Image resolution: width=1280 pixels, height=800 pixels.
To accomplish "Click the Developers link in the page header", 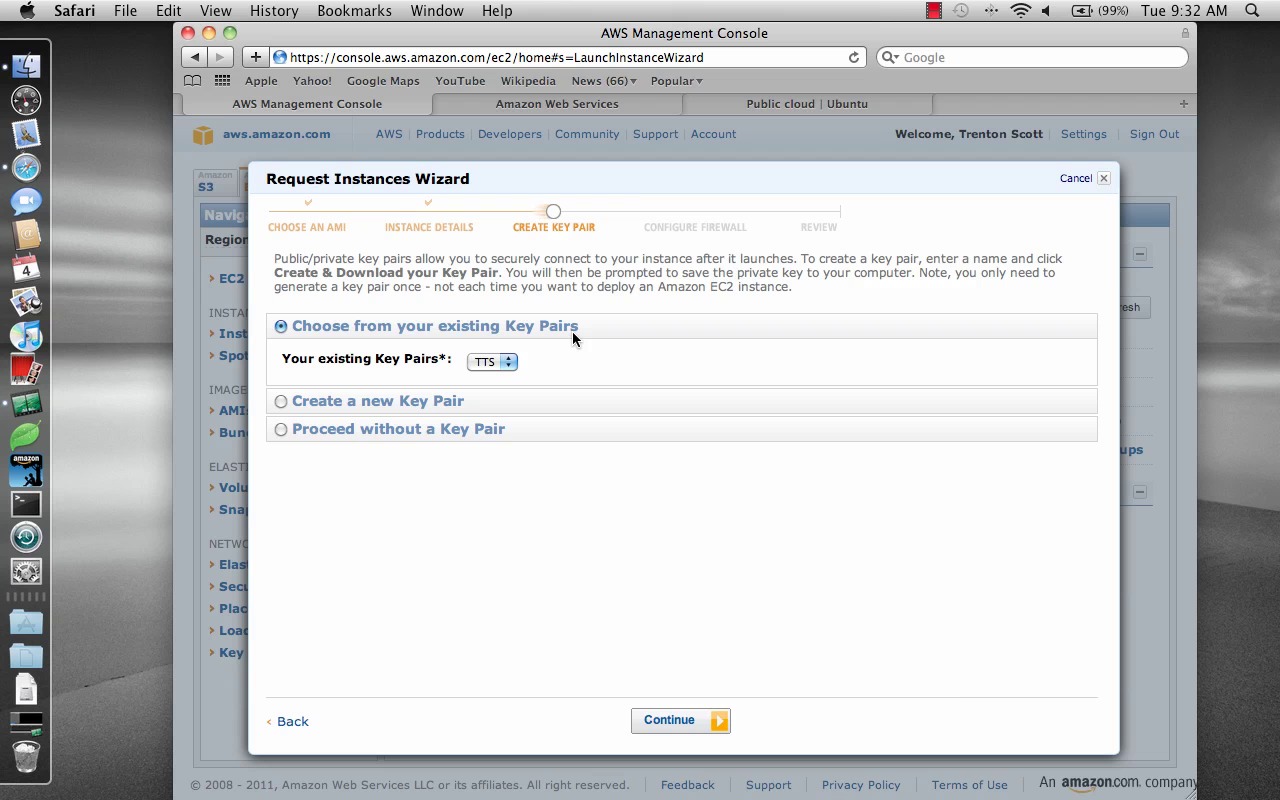I will (510, 134).
